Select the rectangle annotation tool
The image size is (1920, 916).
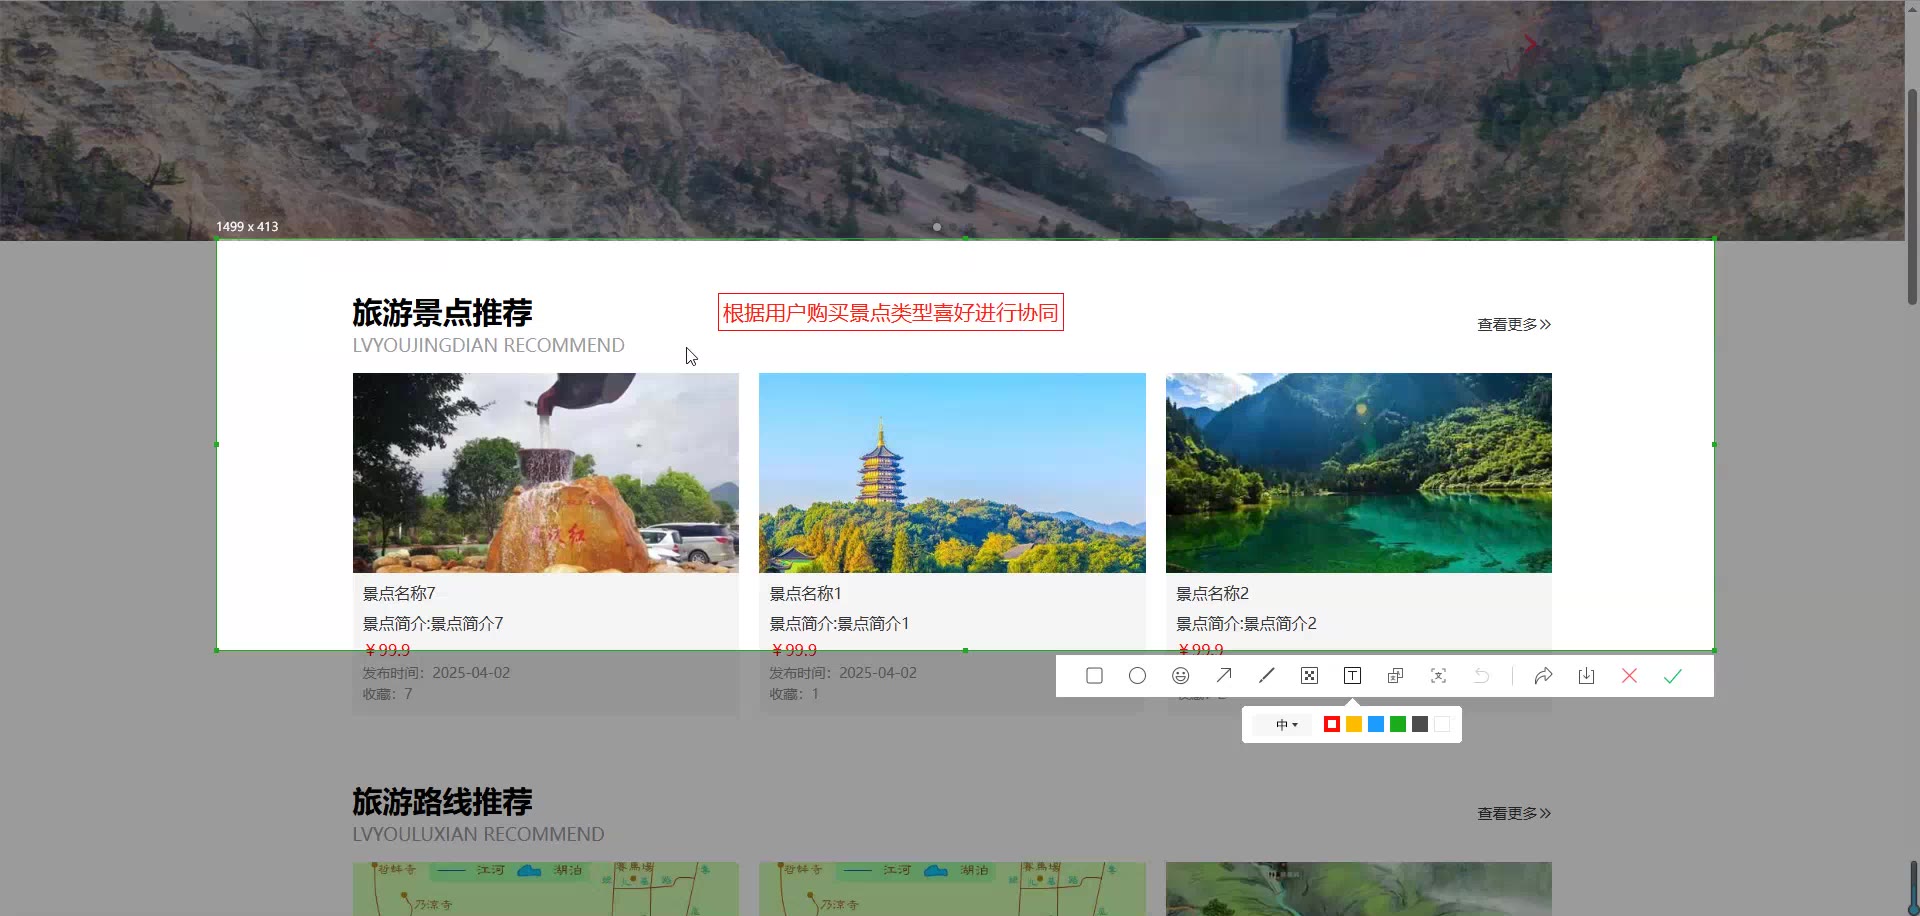click(x=1094, y=676)
